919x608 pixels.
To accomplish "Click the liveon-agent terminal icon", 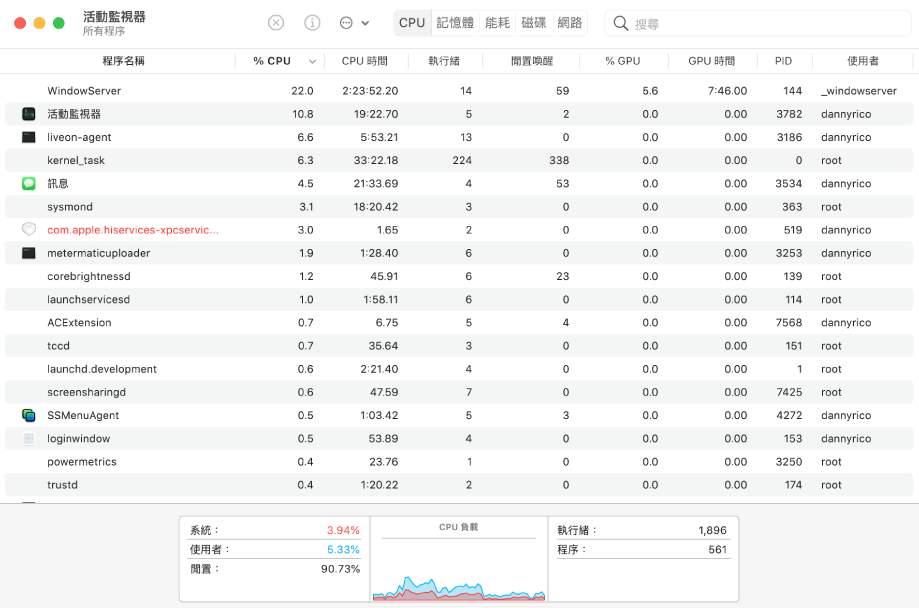I will click(x=29, y=137).
